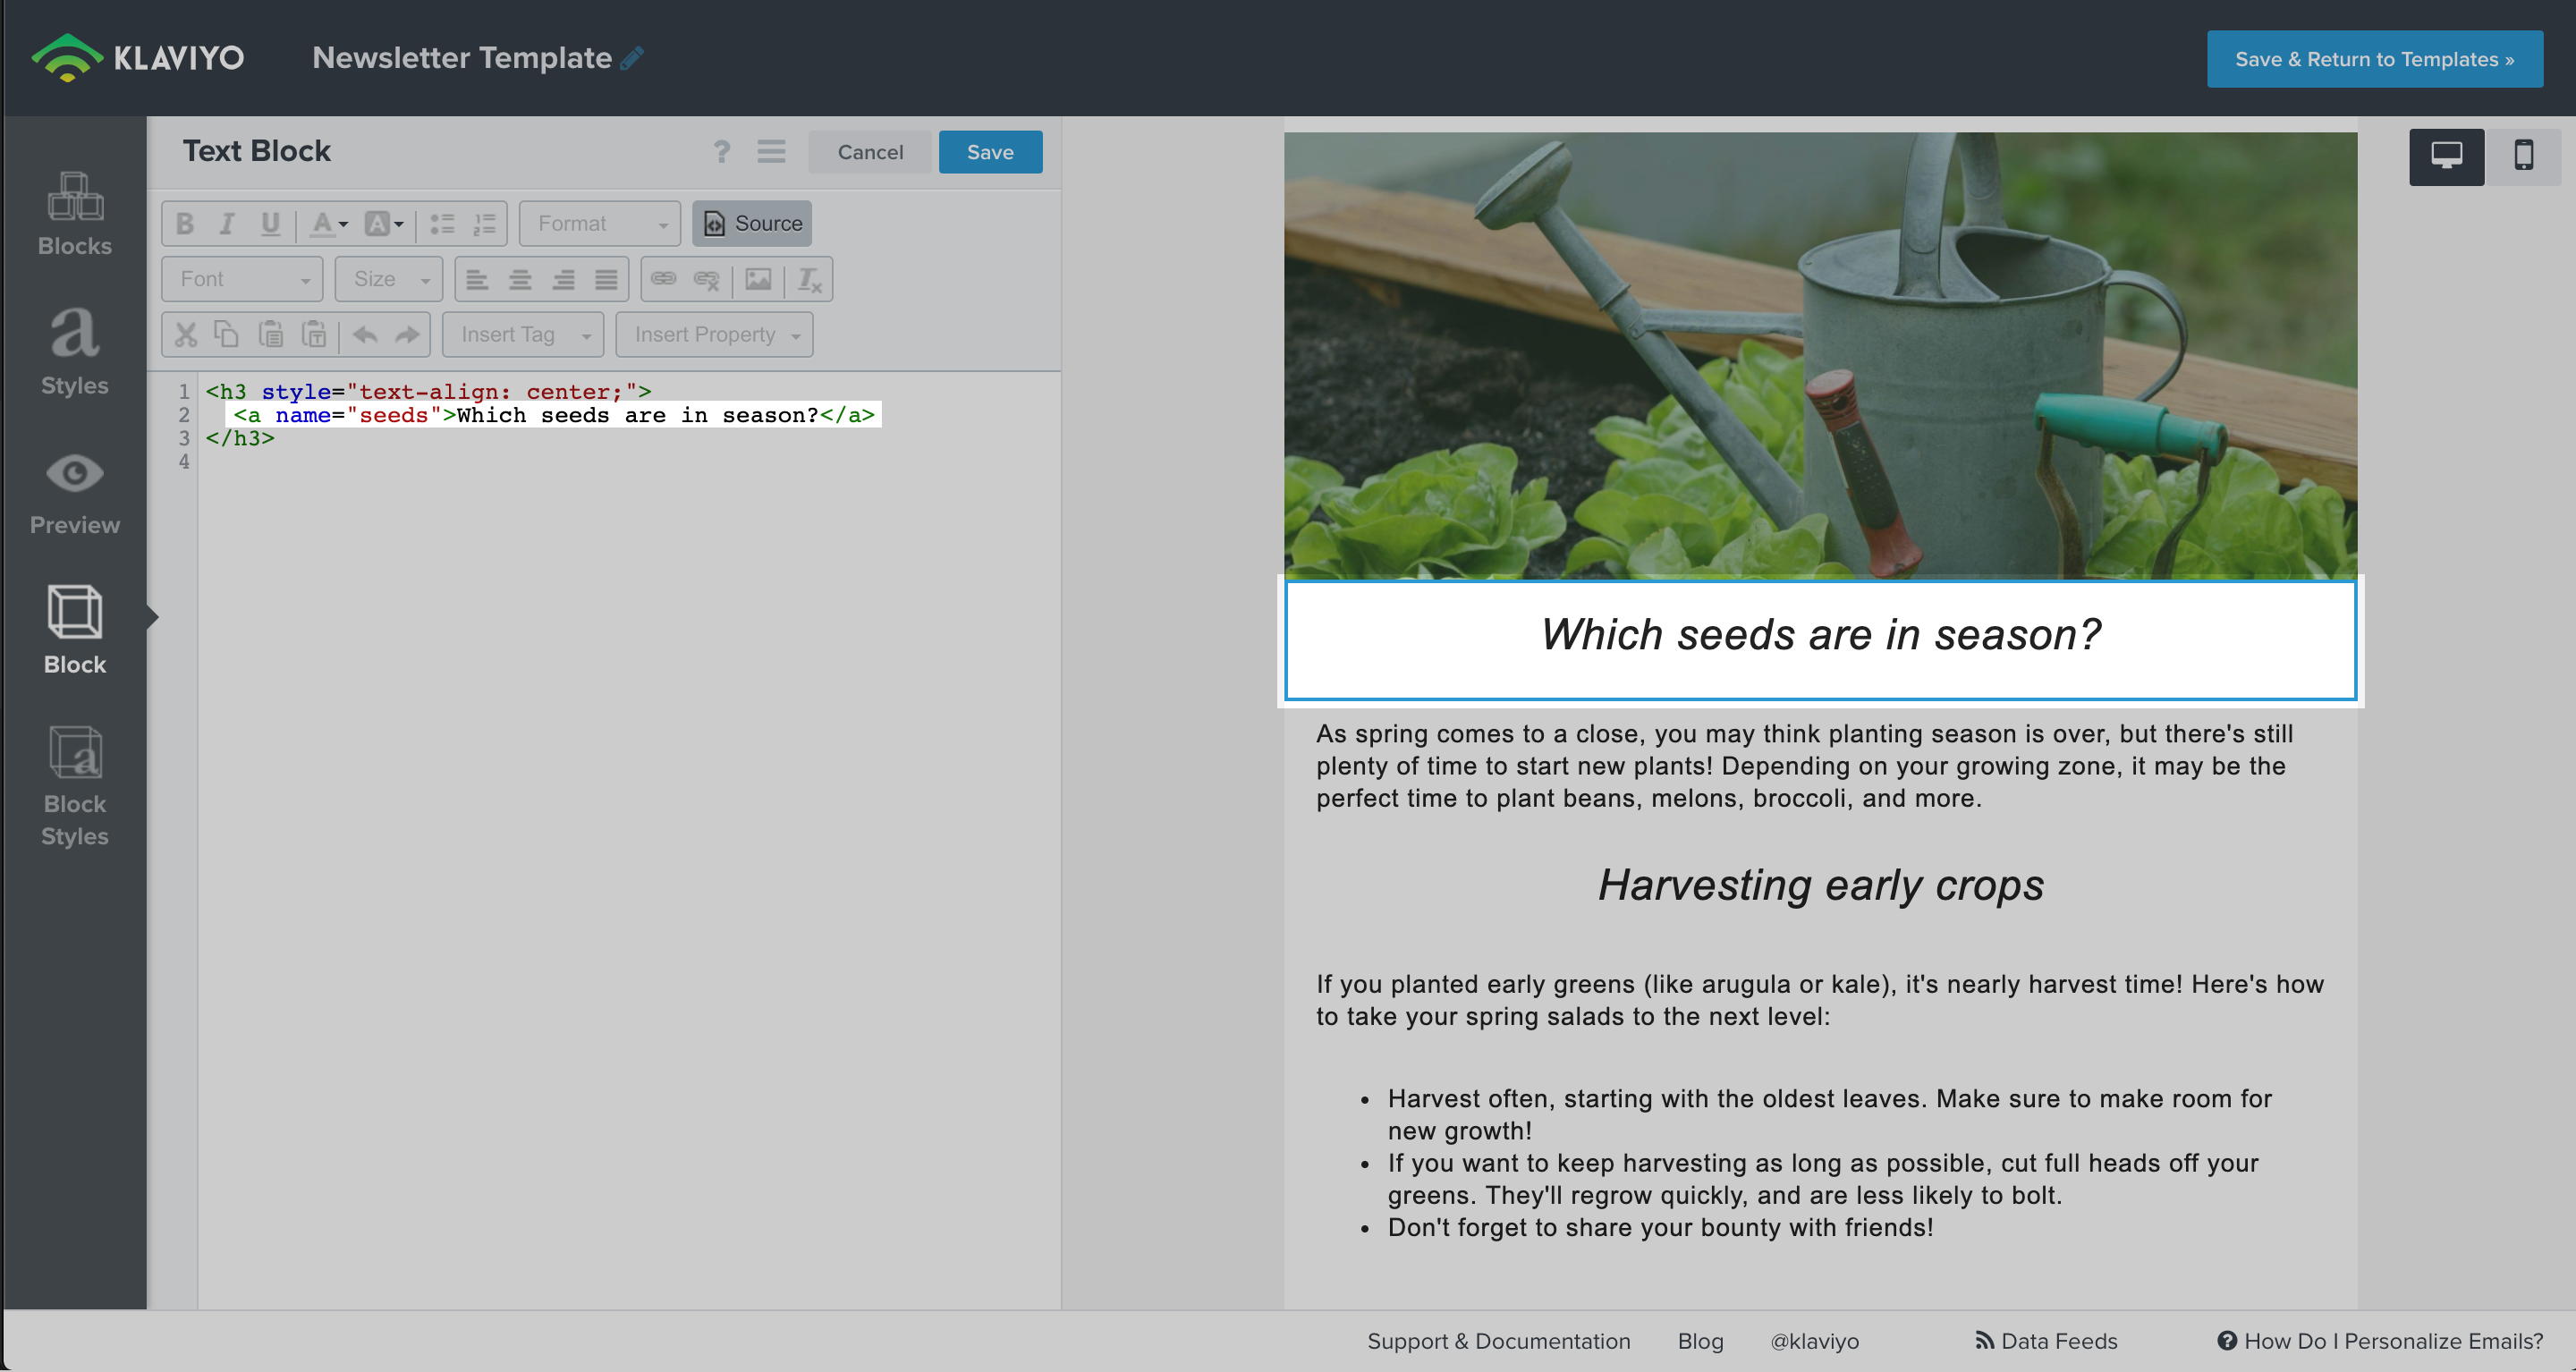The width and height of the screenshot is (2576, 1372).
Task: Open the Insert Property dropdown
Action: pos(714,334)
